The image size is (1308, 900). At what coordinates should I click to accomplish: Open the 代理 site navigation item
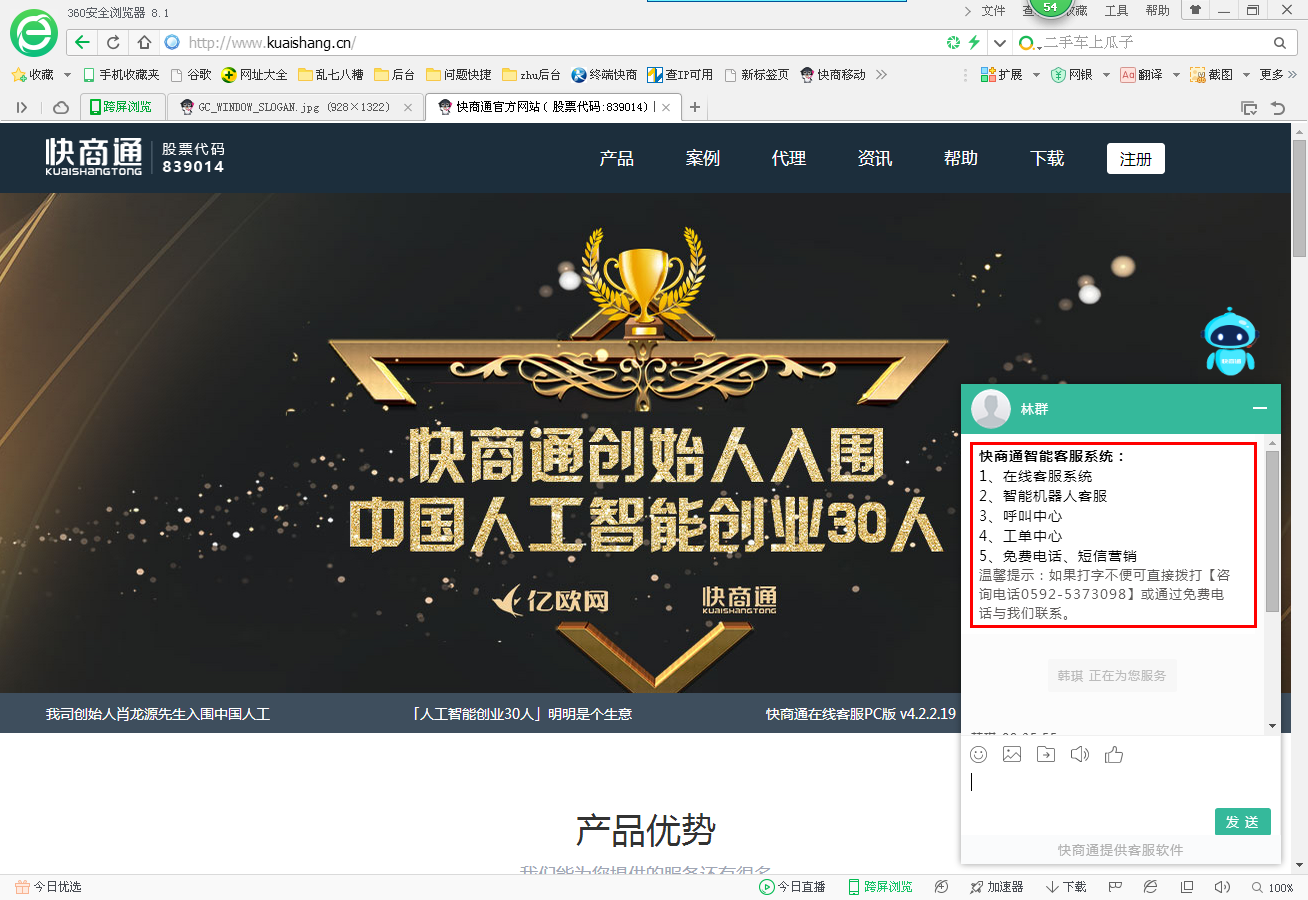pyautogui.click(x=789, y=158)
